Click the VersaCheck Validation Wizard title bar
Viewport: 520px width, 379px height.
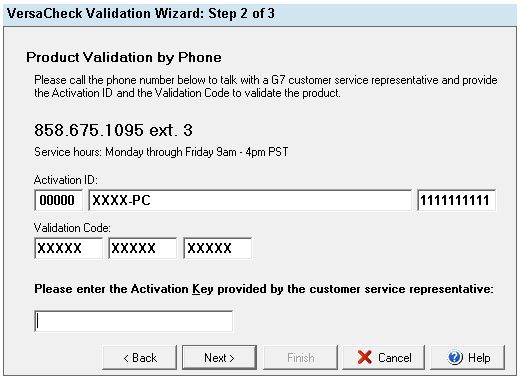pyautogui.click(x=260, y=14)
